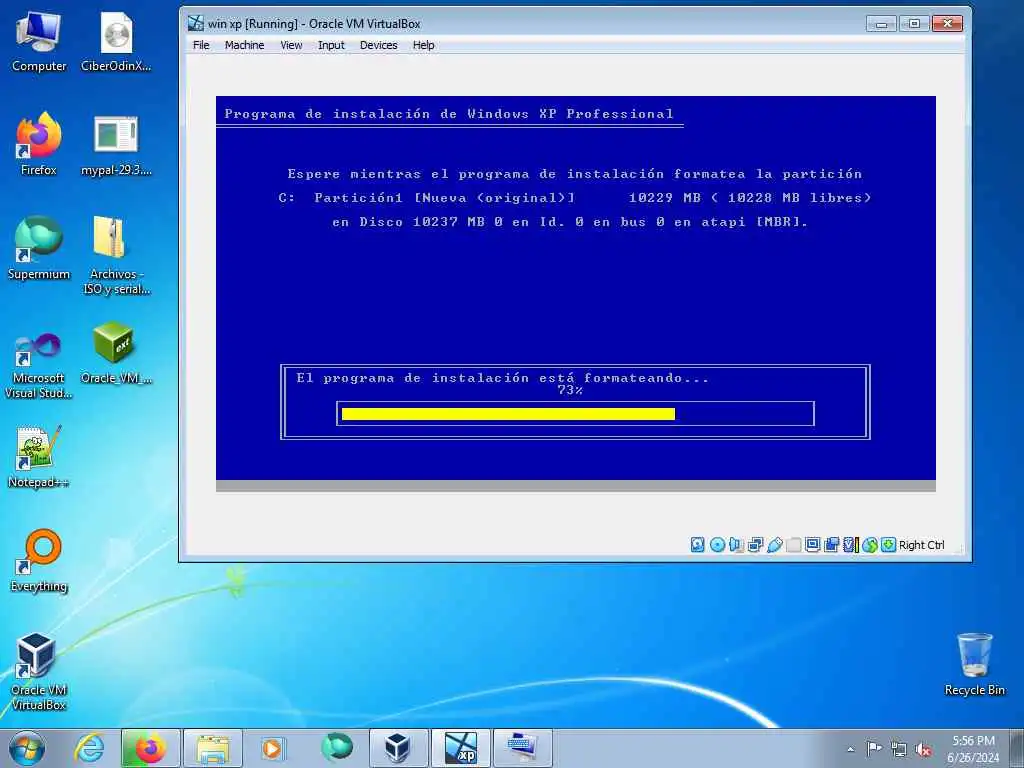The width and height of the screenshot is (1024, 768).
Task: Select the Microsoft Visual Studio shortcut
Action: [39, 366]
